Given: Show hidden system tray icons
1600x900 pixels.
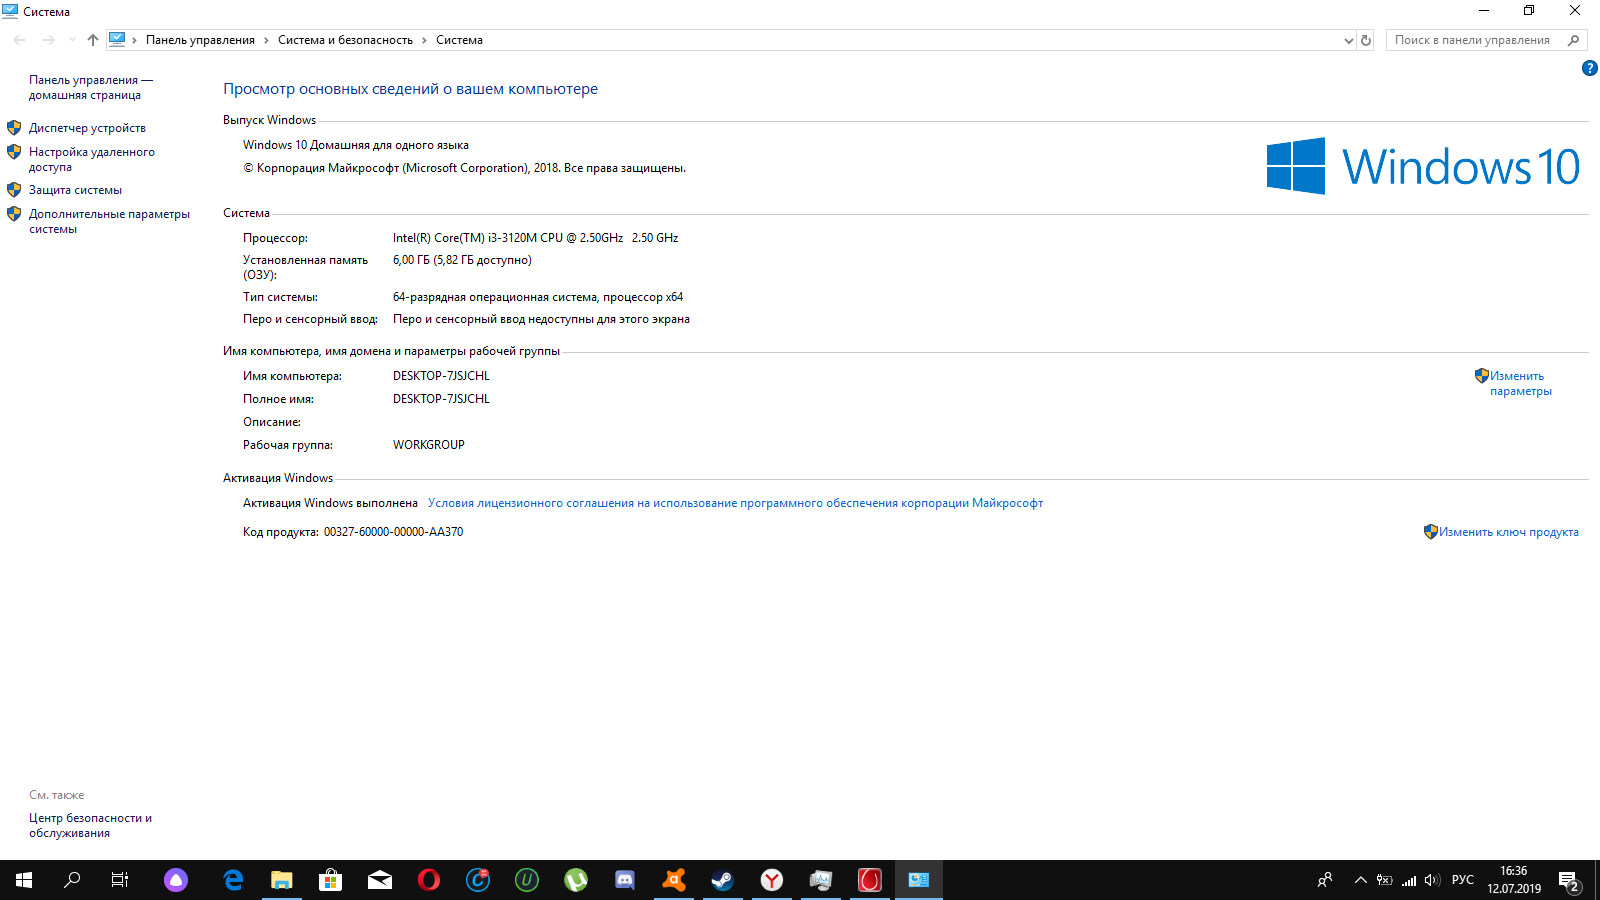Looking at the screenshot, I should point(1360,880).
